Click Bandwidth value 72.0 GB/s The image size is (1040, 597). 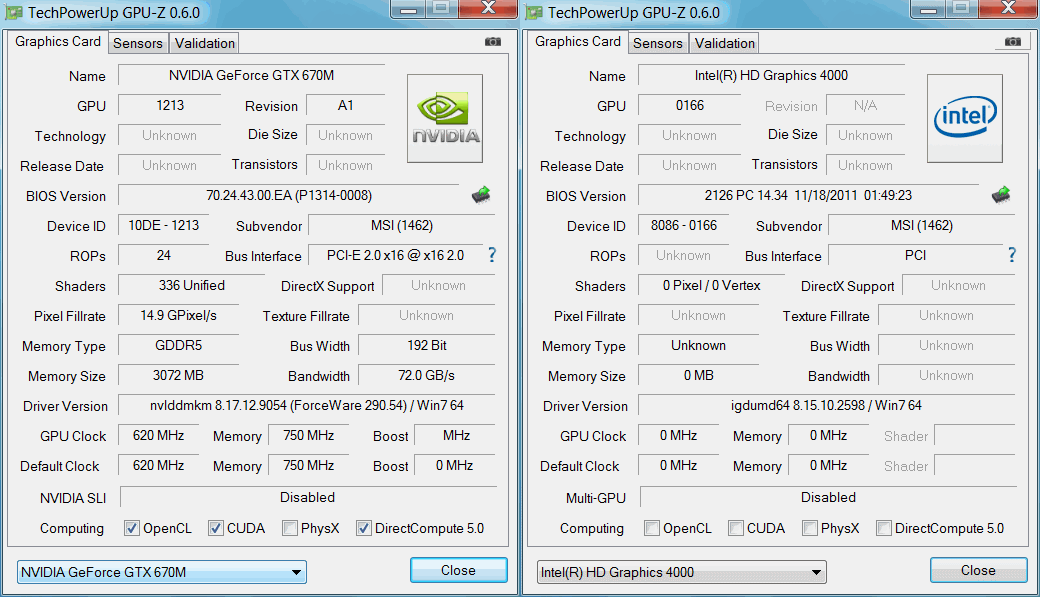coord(426,375)
